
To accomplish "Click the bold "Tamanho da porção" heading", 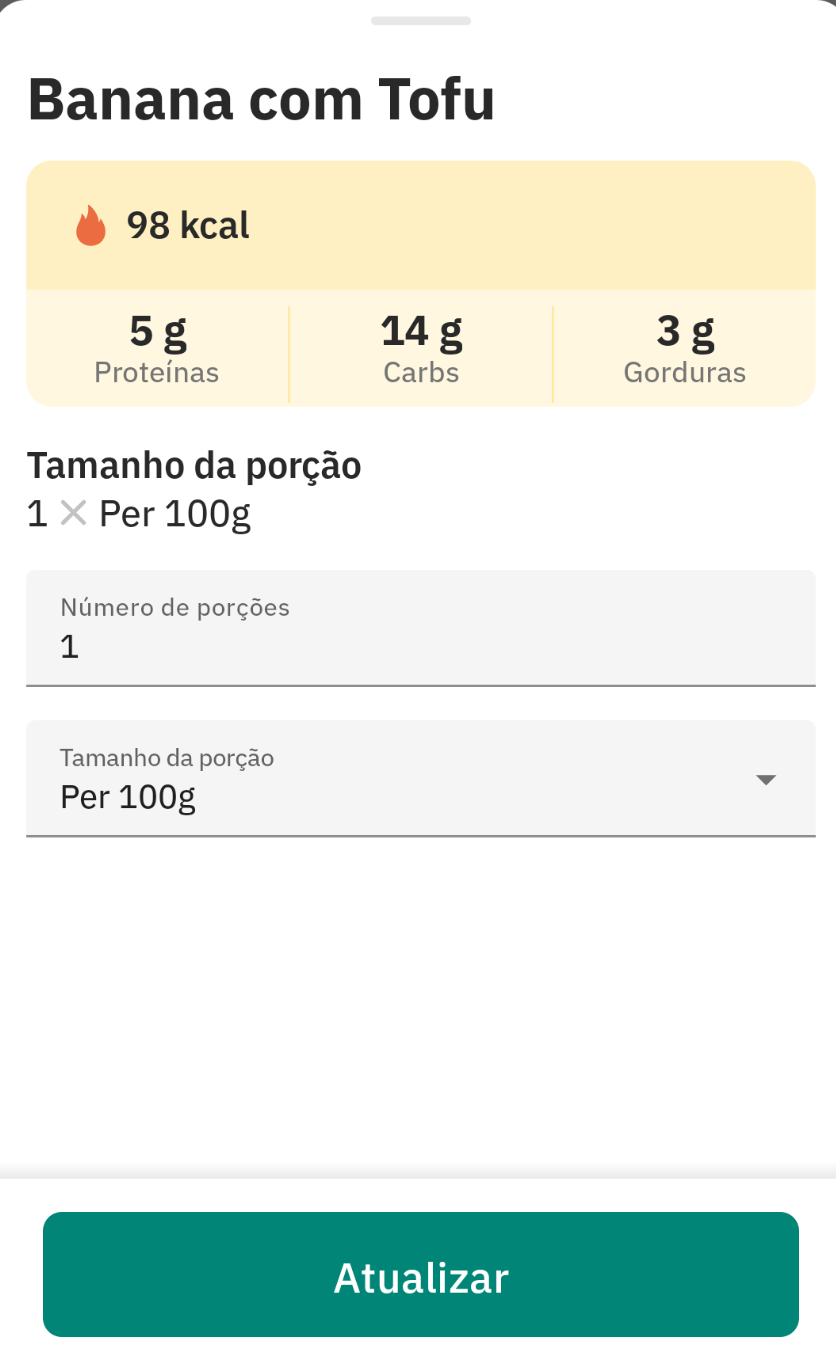I will point(193,466).
